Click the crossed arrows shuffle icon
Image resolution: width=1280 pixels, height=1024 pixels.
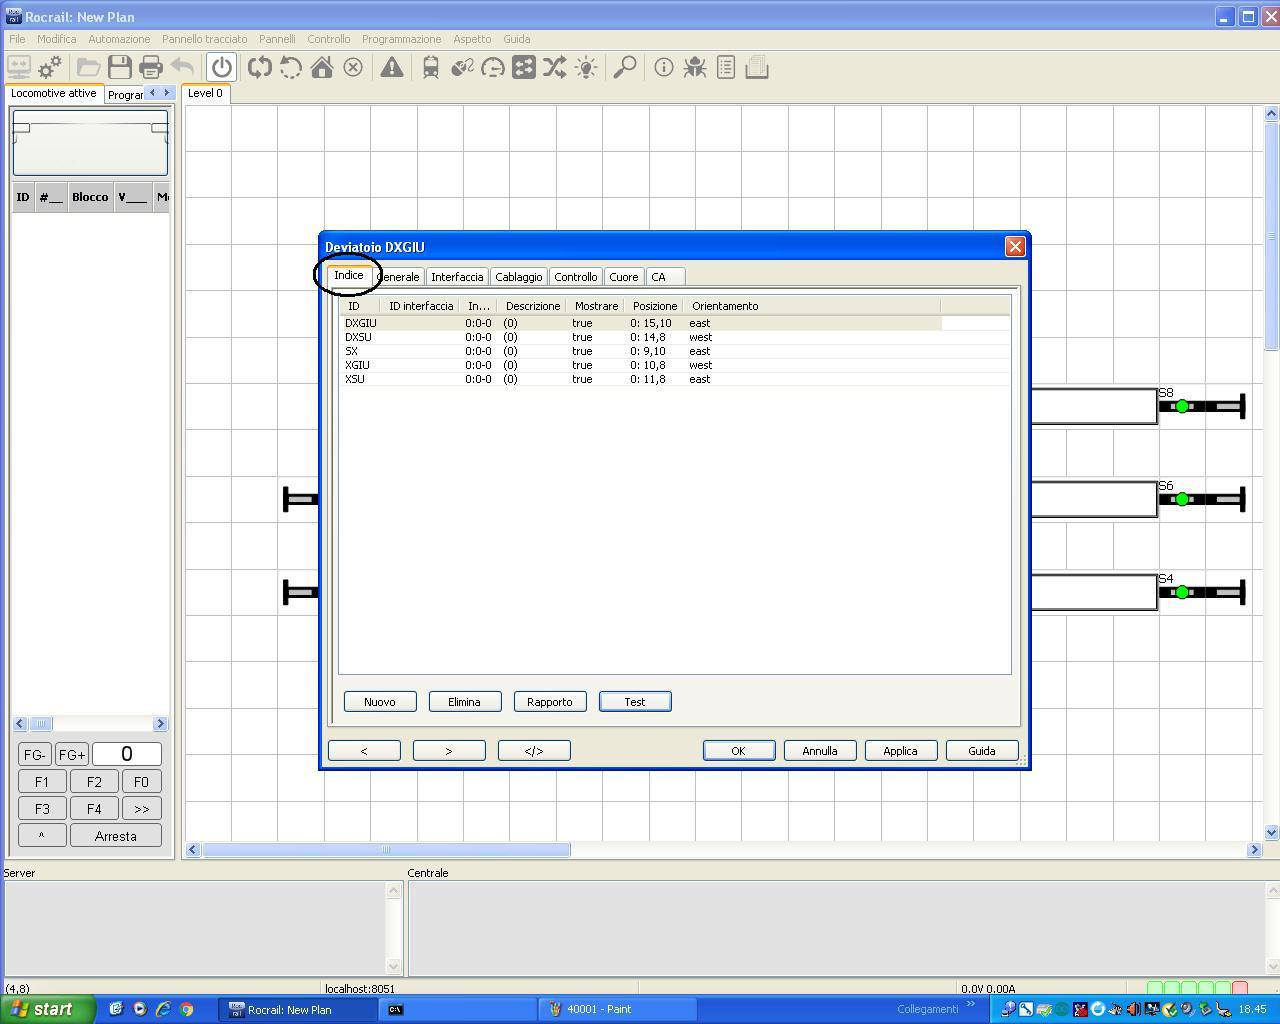(555, 68)
